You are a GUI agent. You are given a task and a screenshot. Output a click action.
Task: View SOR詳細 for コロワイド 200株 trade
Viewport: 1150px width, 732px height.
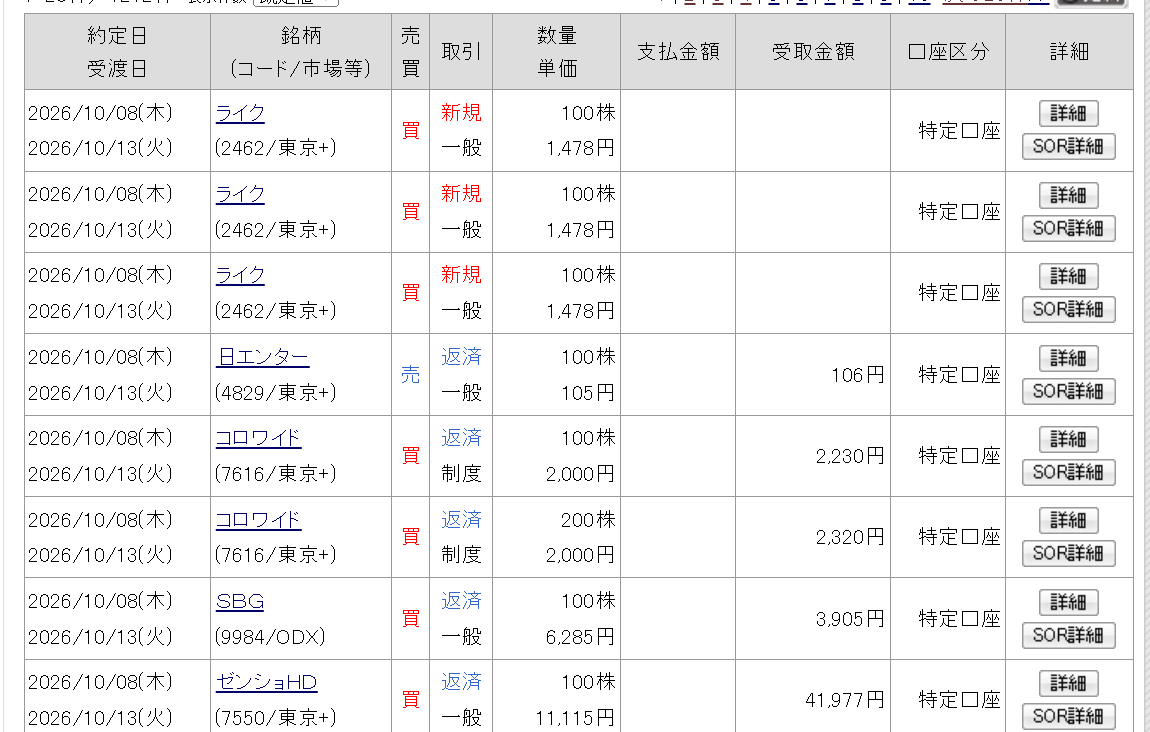pyautogui.click(x=1069, y=554)
